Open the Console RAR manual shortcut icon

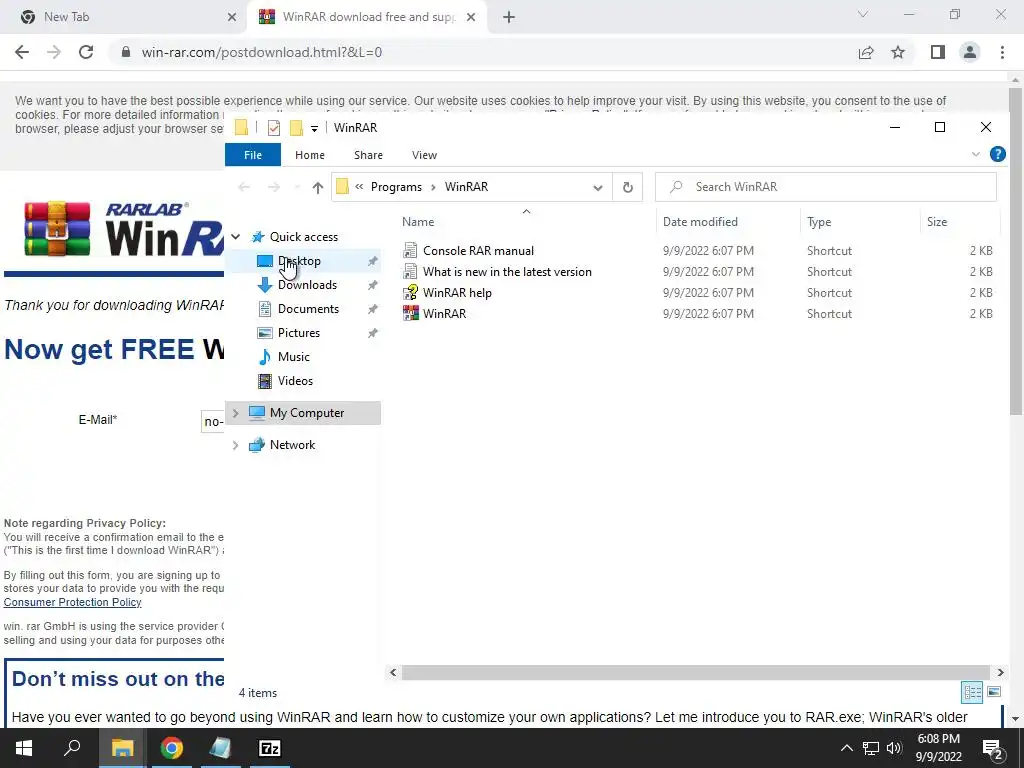pos(410,251)
